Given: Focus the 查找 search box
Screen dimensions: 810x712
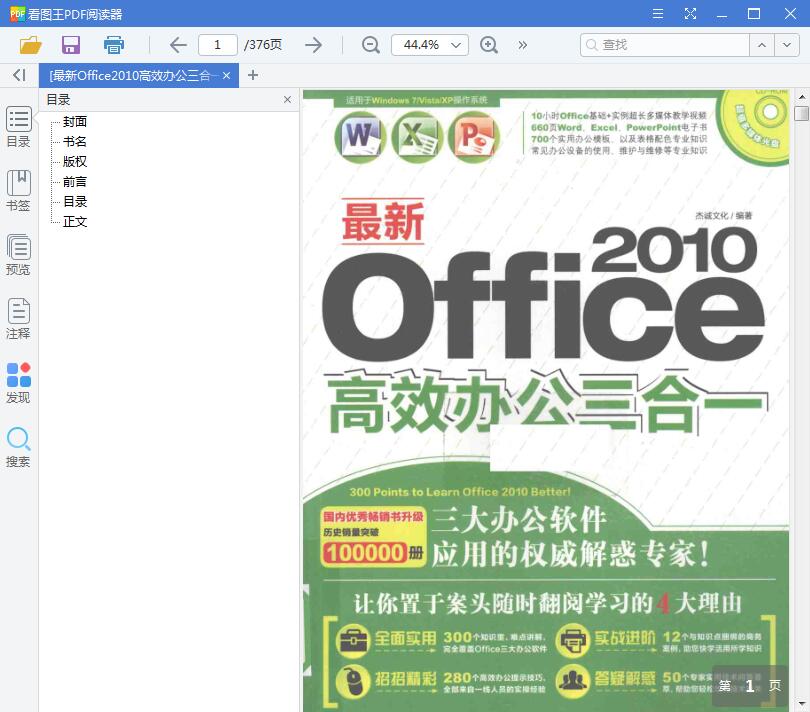Looking at the screenshot, I should tap(664, 45).
